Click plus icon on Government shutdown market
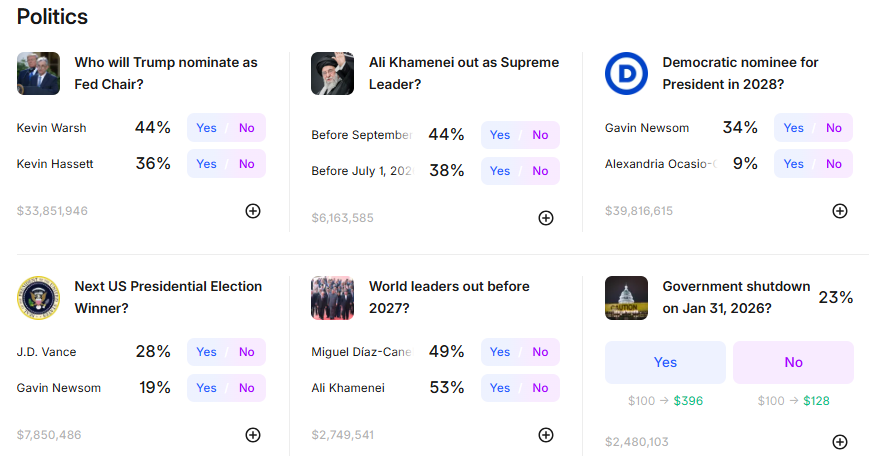The image size is (869, 464). pos(840,442)
